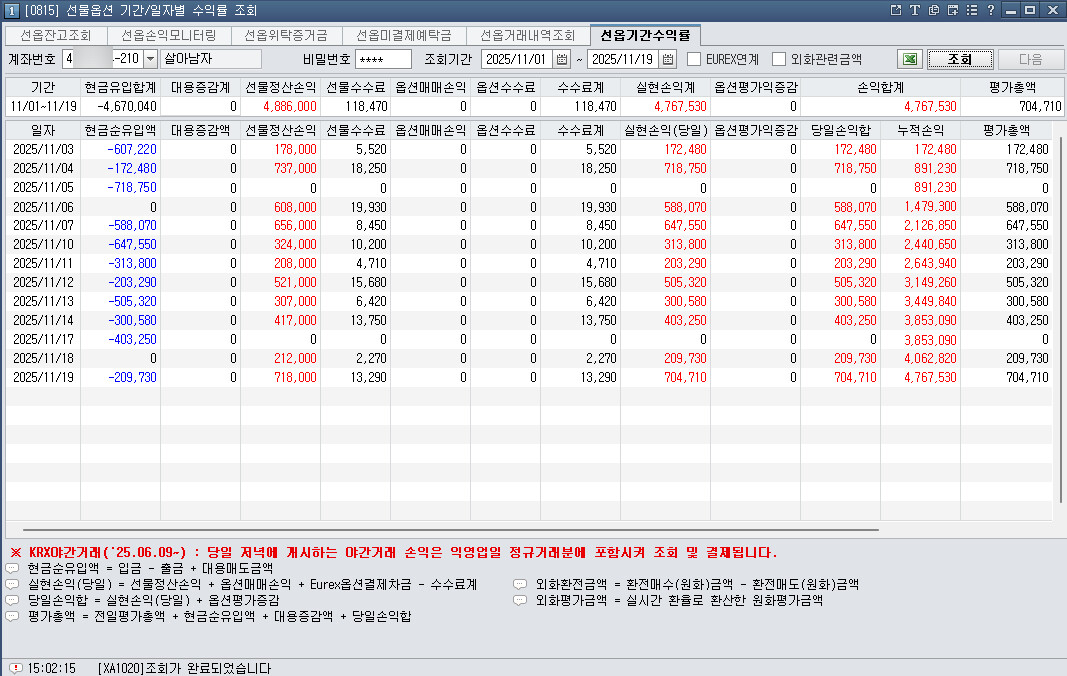Screen dimensions: 1067x676
Task: Click the font size T icon
Action: tap(914, 10)
